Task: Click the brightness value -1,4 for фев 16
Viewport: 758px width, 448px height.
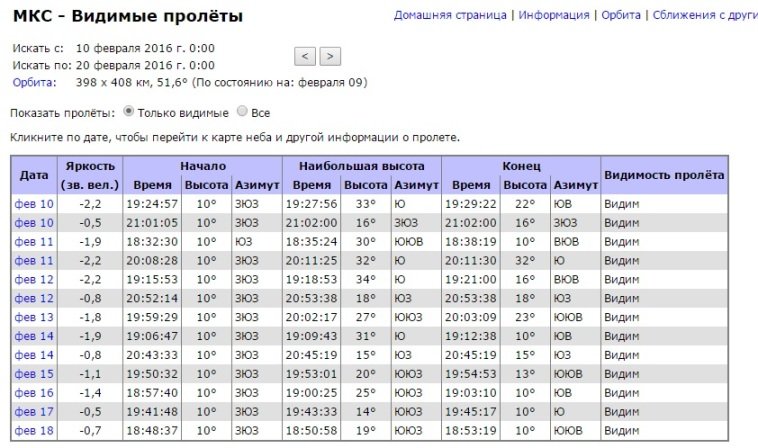Action: coord(90,392)
